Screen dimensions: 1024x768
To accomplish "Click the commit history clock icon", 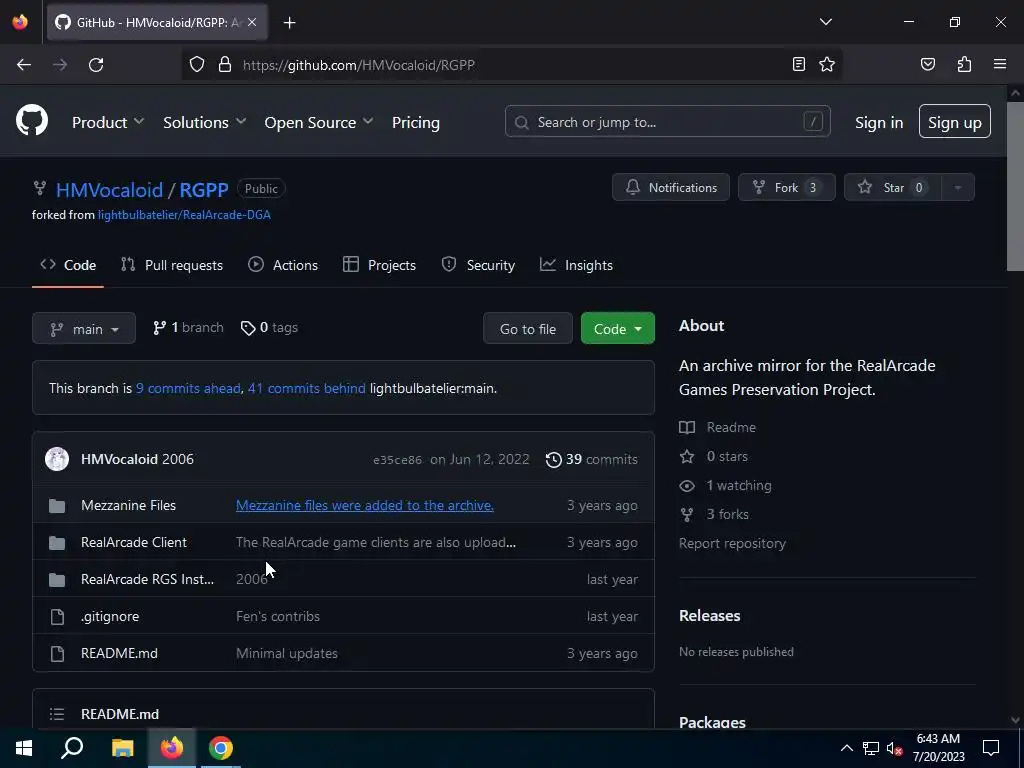I will coord(553,459).
